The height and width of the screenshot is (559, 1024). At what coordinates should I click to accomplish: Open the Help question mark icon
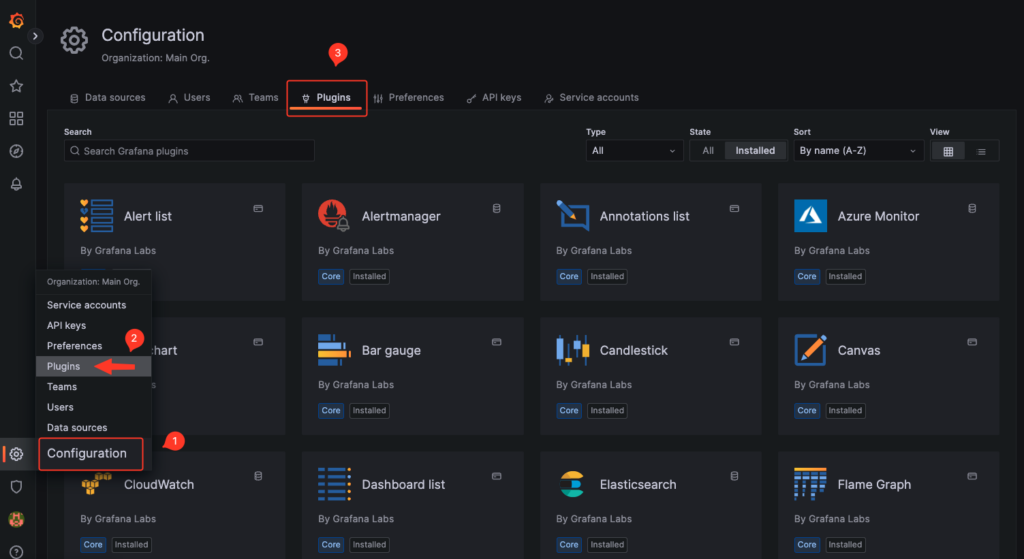16,552
